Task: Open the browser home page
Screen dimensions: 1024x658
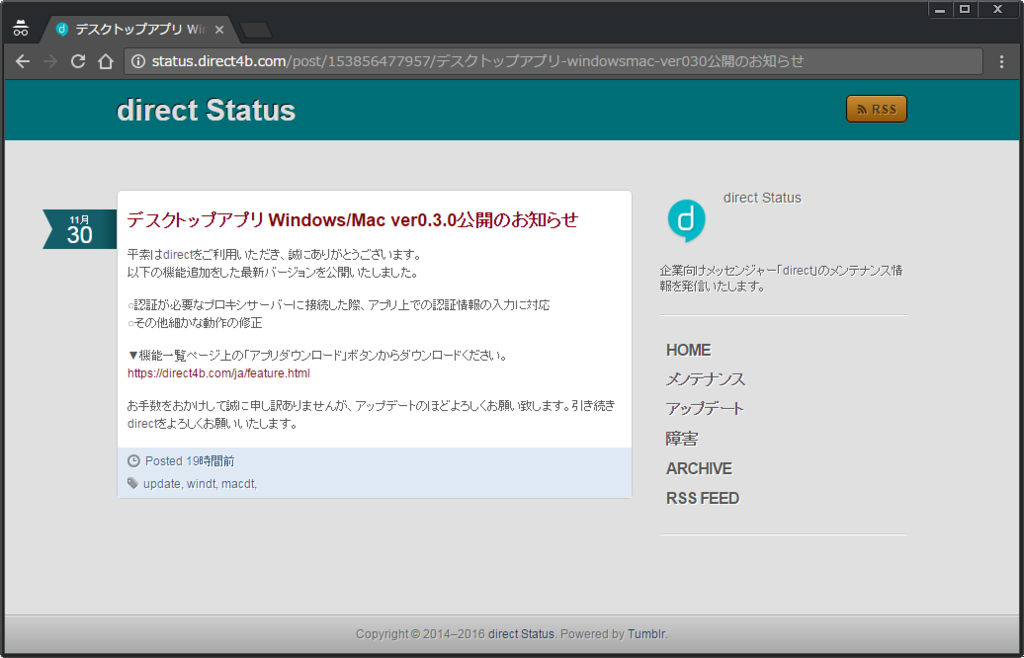Action: tap(105, 61)
